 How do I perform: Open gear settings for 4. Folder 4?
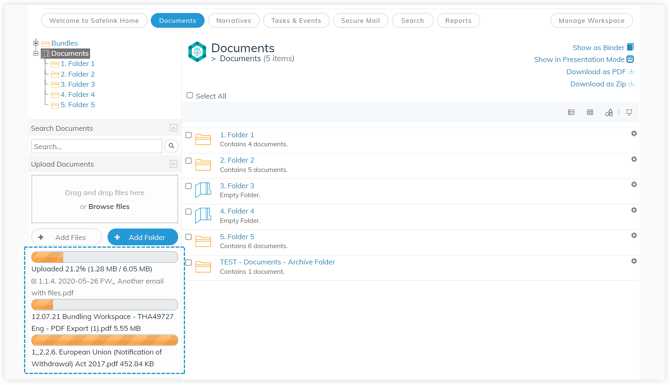pos(634,210)
